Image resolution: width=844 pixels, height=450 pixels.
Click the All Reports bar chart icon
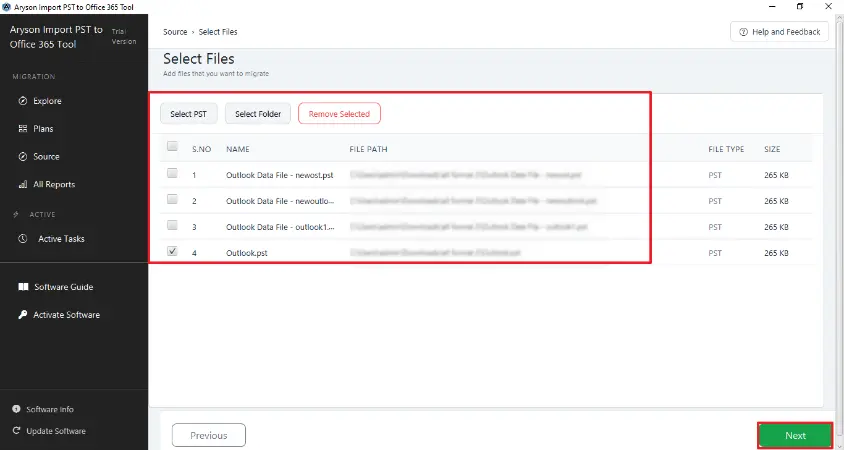click(x=23, y=184)
